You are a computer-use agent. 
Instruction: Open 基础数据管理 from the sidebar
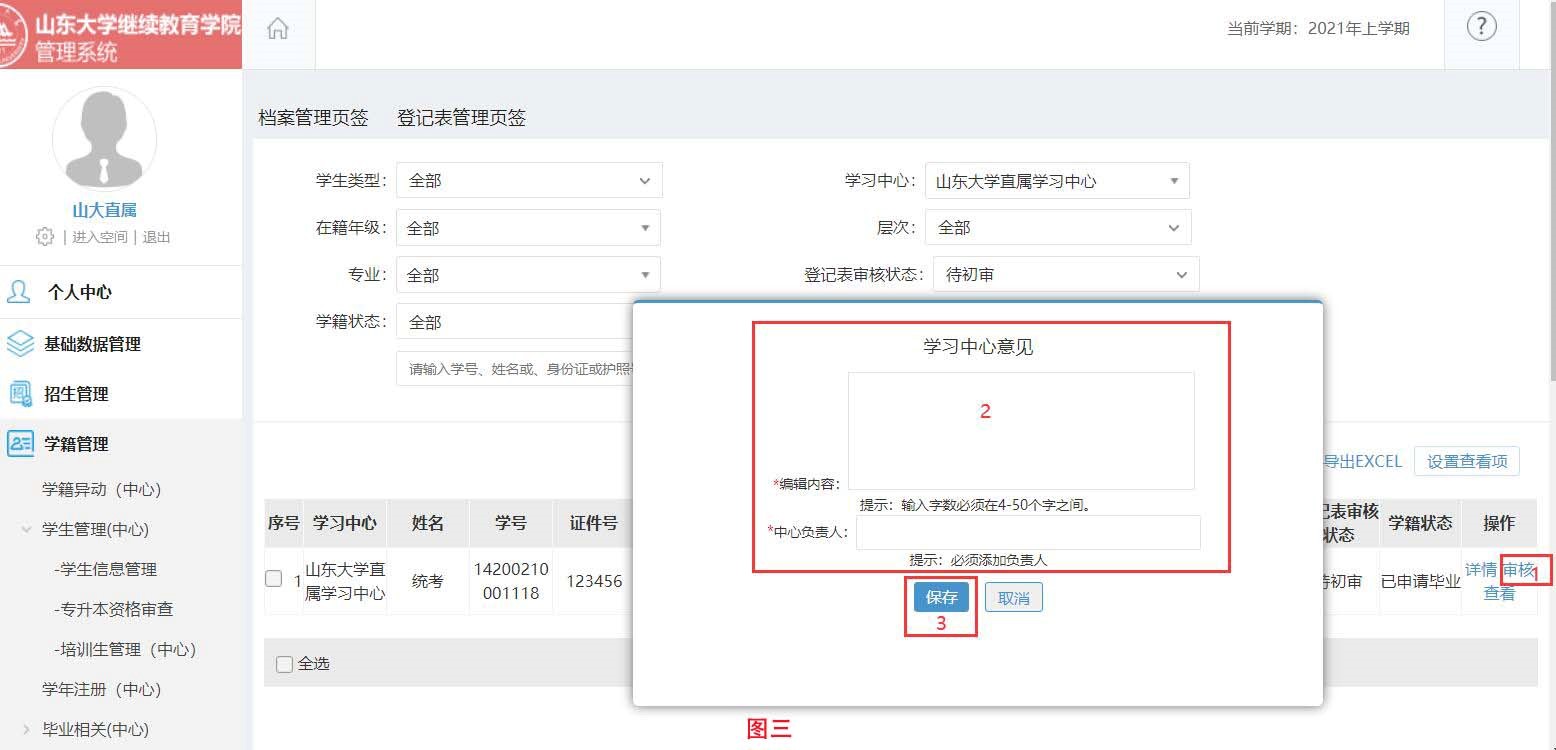tap(92, 344)
